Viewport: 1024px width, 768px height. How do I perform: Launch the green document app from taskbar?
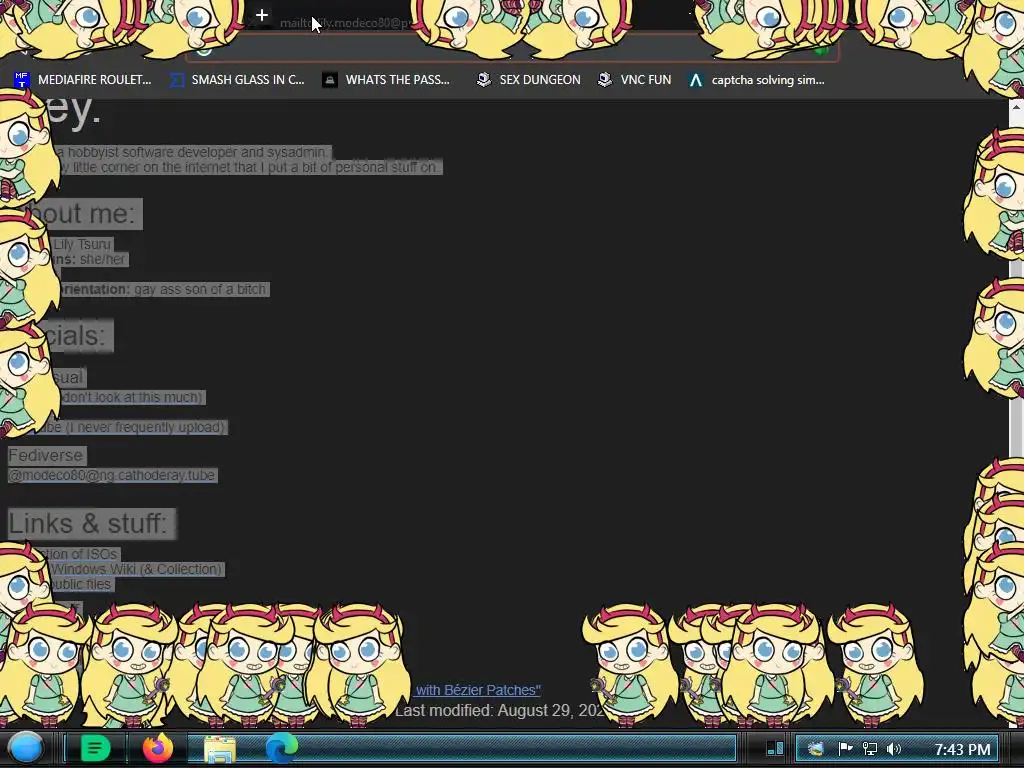[x=95, y=748]
